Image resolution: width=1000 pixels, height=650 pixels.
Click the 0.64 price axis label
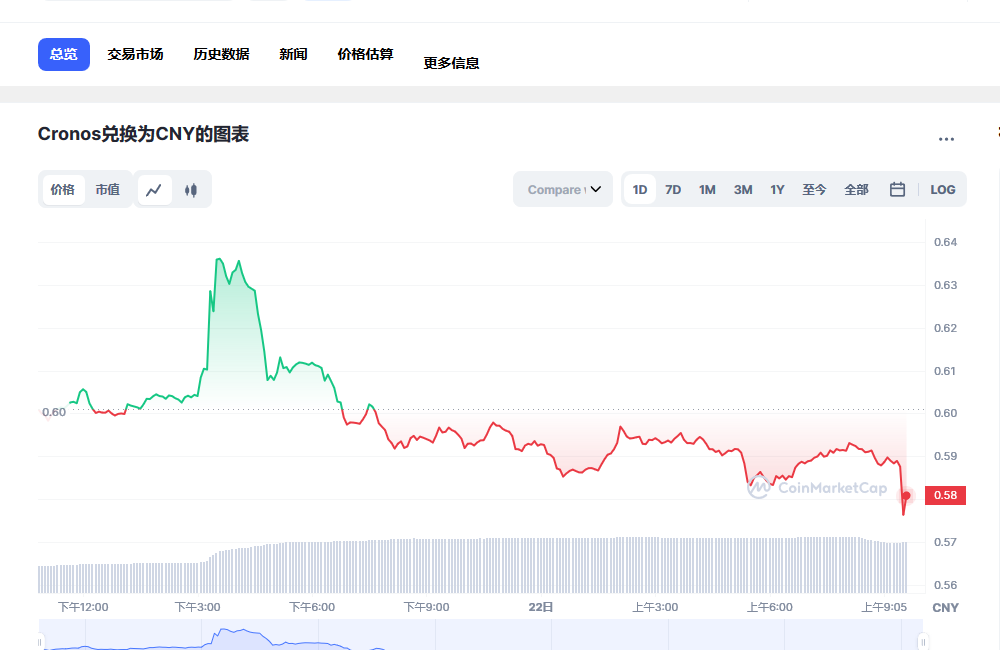945,242
